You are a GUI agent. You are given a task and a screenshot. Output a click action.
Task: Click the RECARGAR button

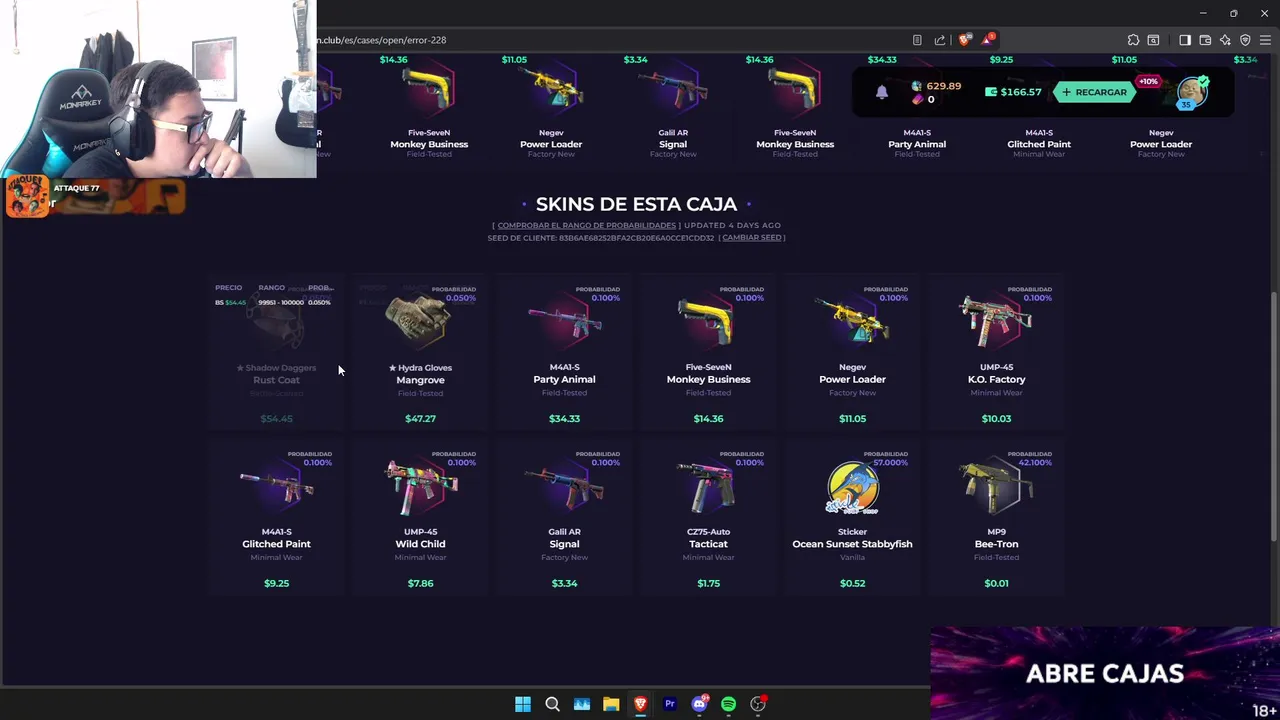[x=1094, y=92]
